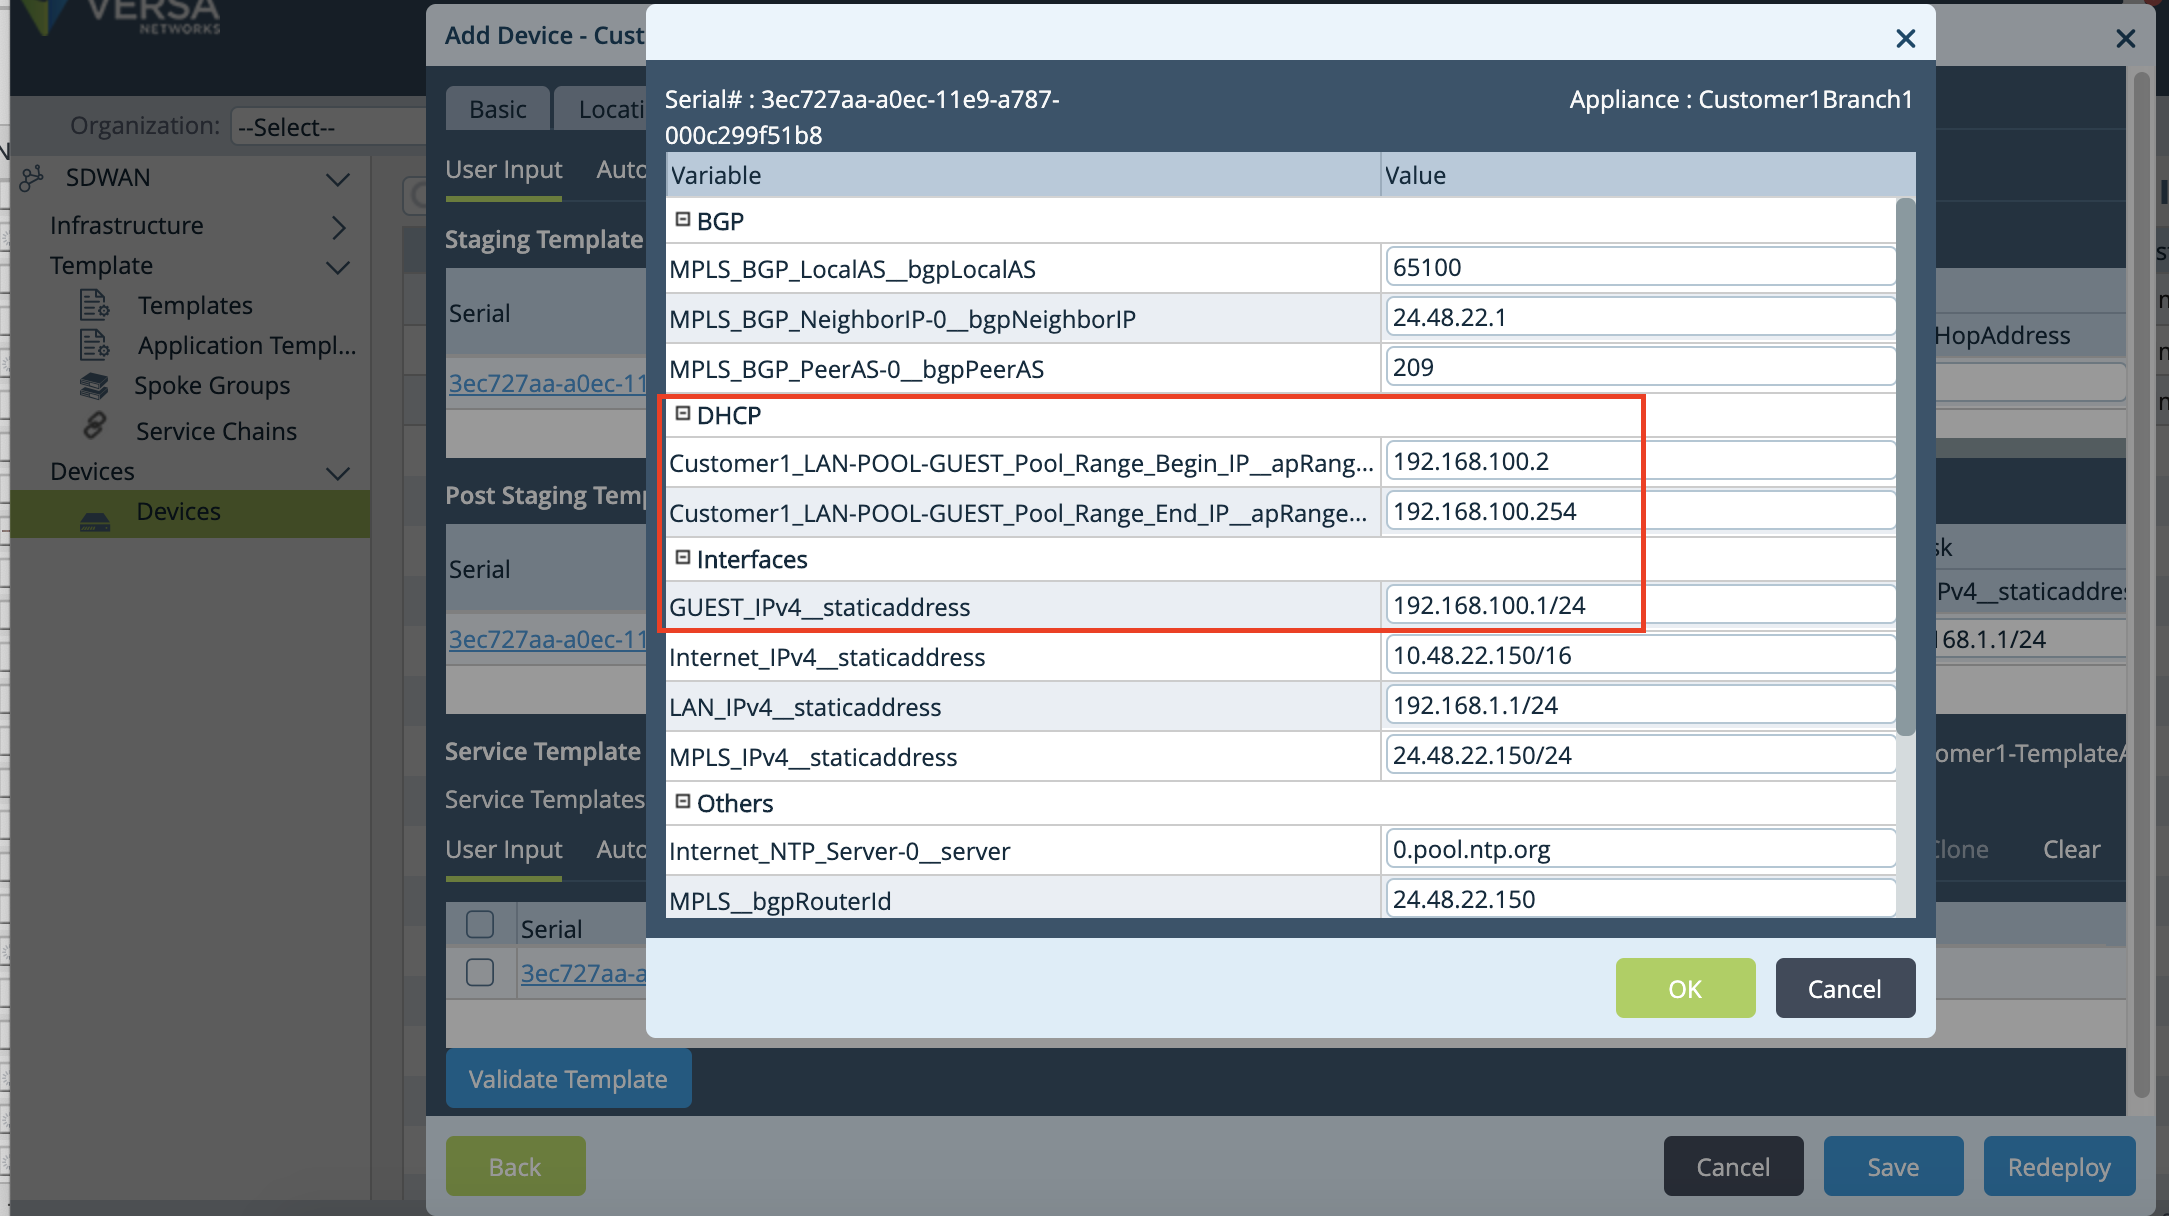Collapse the Interfaces variable group
Viewport: 2169px width, 1216px height.
coord(683,558)
